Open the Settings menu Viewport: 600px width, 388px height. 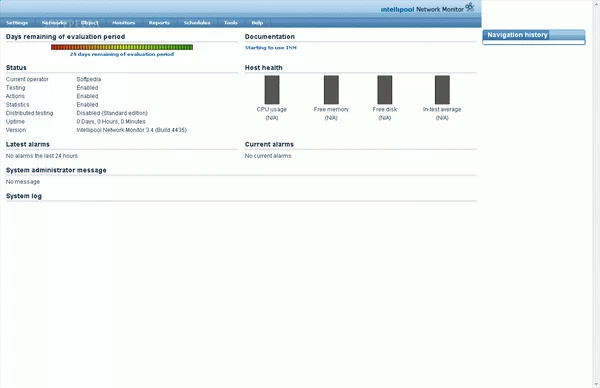pyautogui.click(x=17, y=23)
